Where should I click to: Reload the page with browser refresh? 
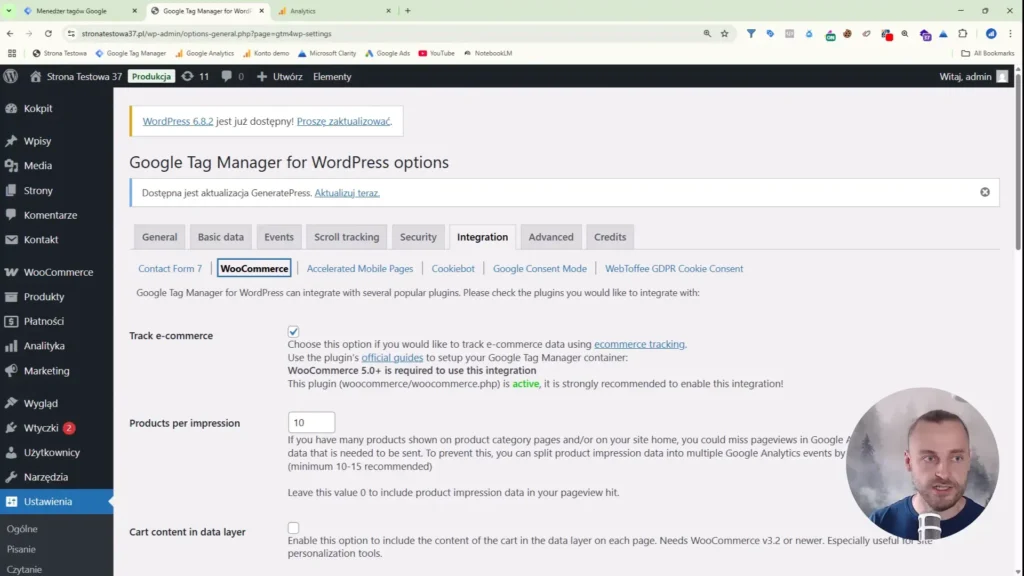pos(48,33)
